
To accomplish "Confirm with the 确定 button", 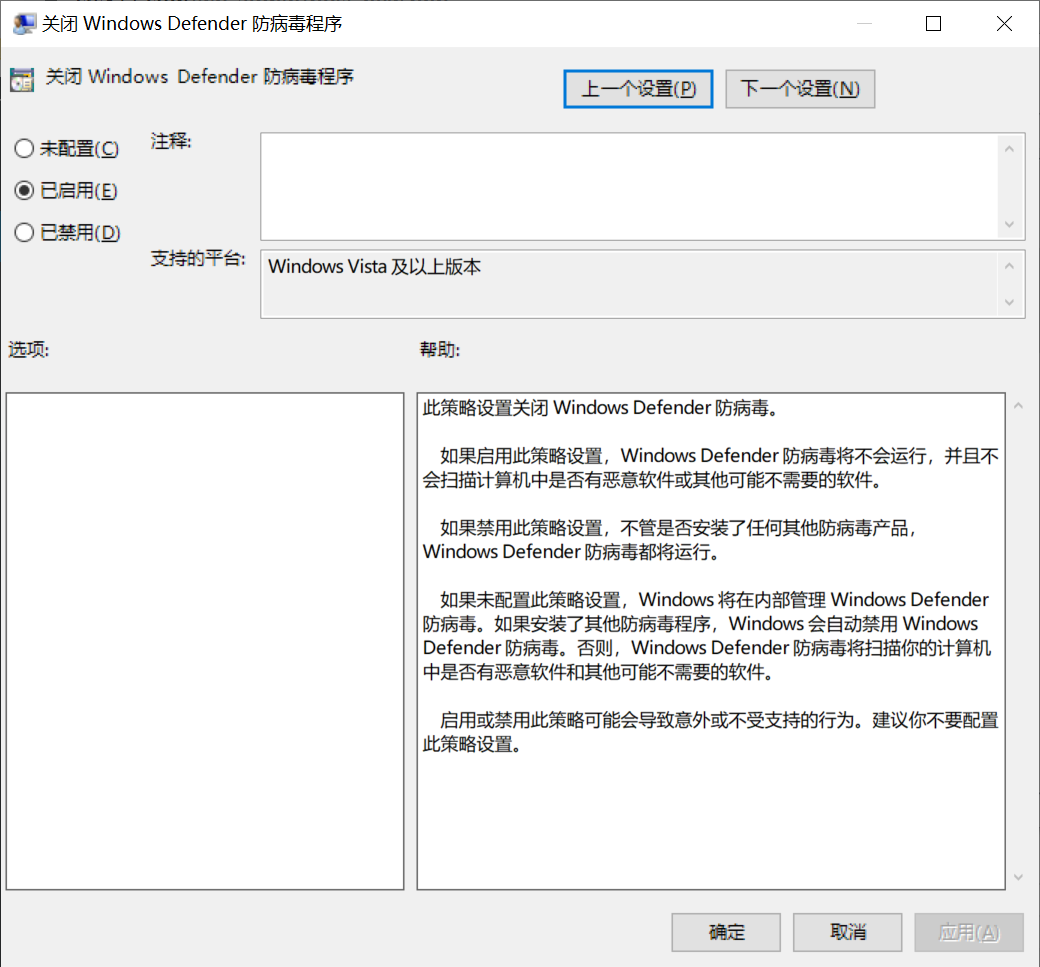I will click(726, 933).
